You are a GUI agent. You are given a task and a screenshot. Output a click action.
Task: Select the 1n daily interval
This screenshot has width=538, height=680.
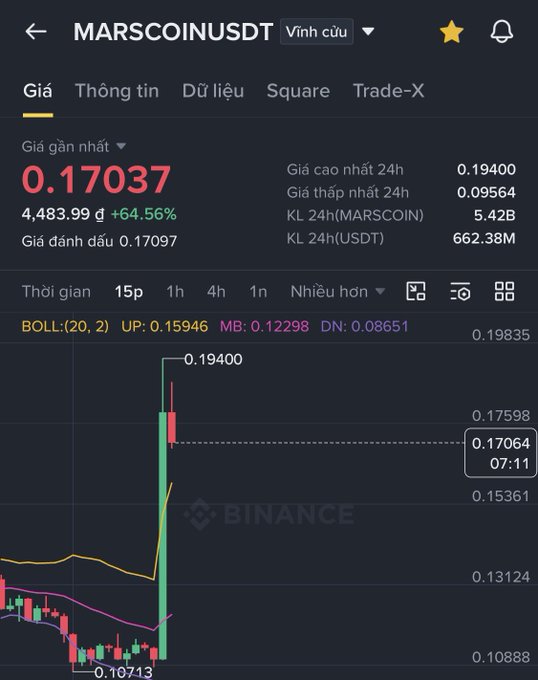click(258, 291)
